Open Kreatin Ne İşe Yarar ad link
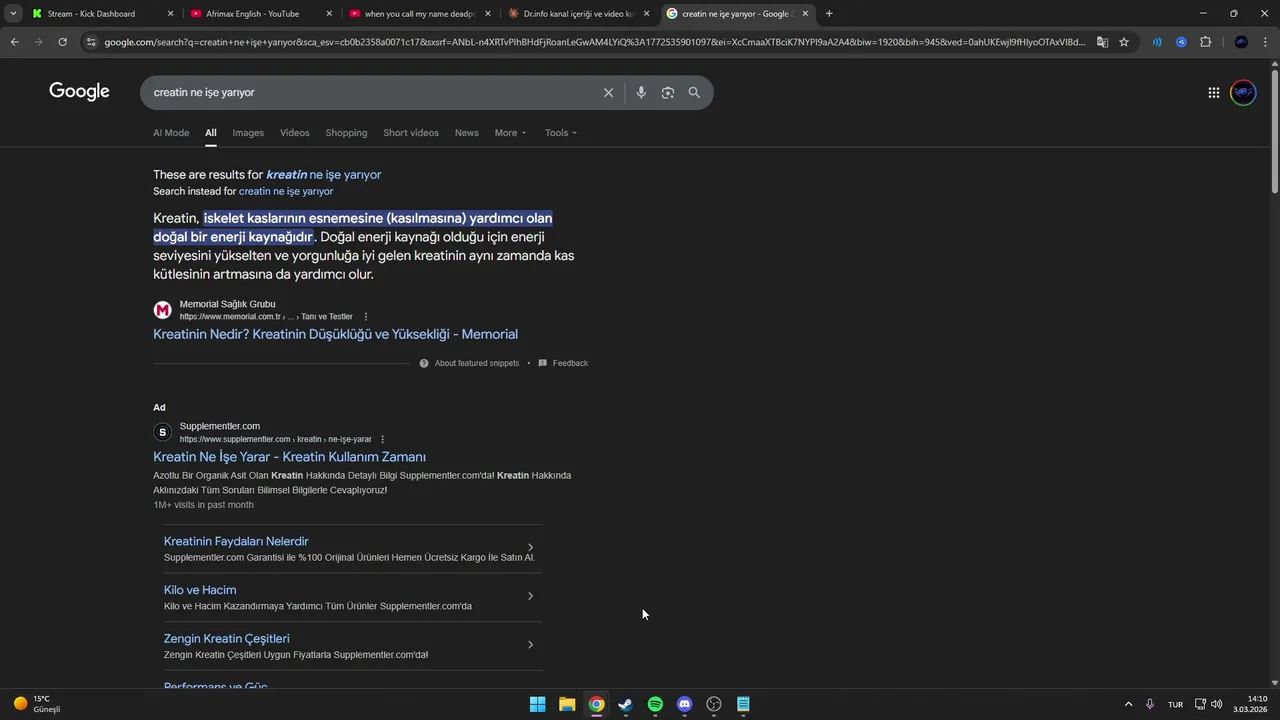Screen dimensions: 1280x720 pos(289,457)
